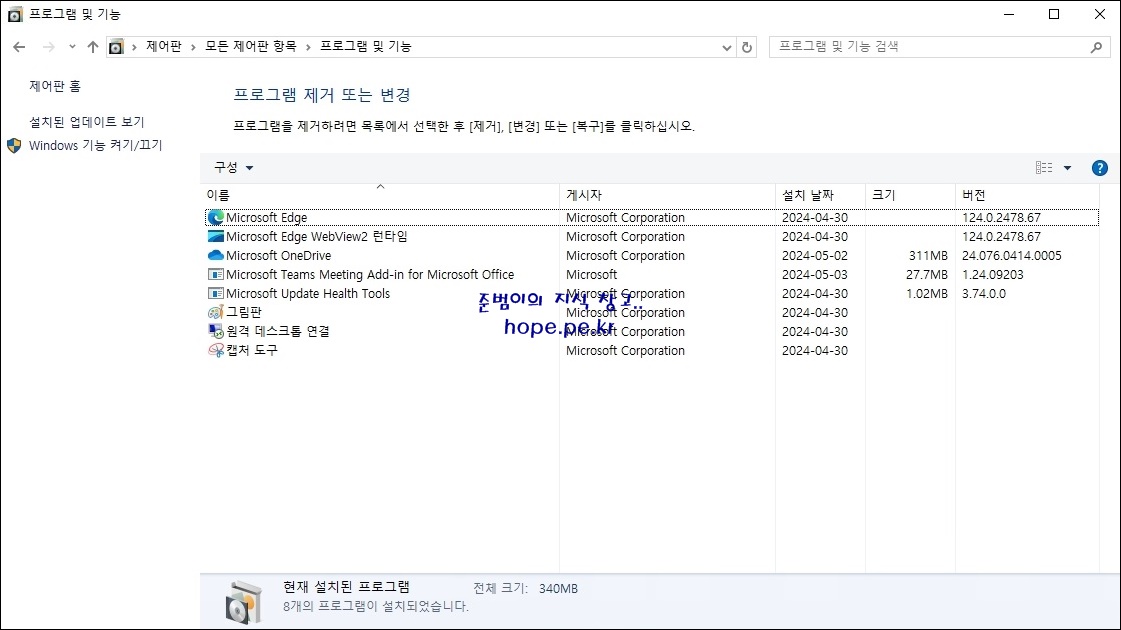Select Microsoft Edge WebView2 런타임 entry
This screenshot has width=1121, height=630.
click(x=317, y=236)
